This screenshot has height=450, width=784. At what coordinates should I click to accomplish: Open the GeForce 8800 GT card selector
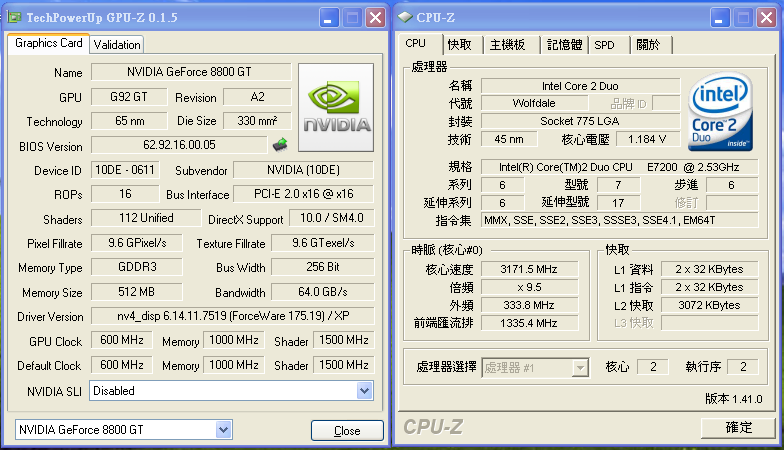tap(224, 430)
